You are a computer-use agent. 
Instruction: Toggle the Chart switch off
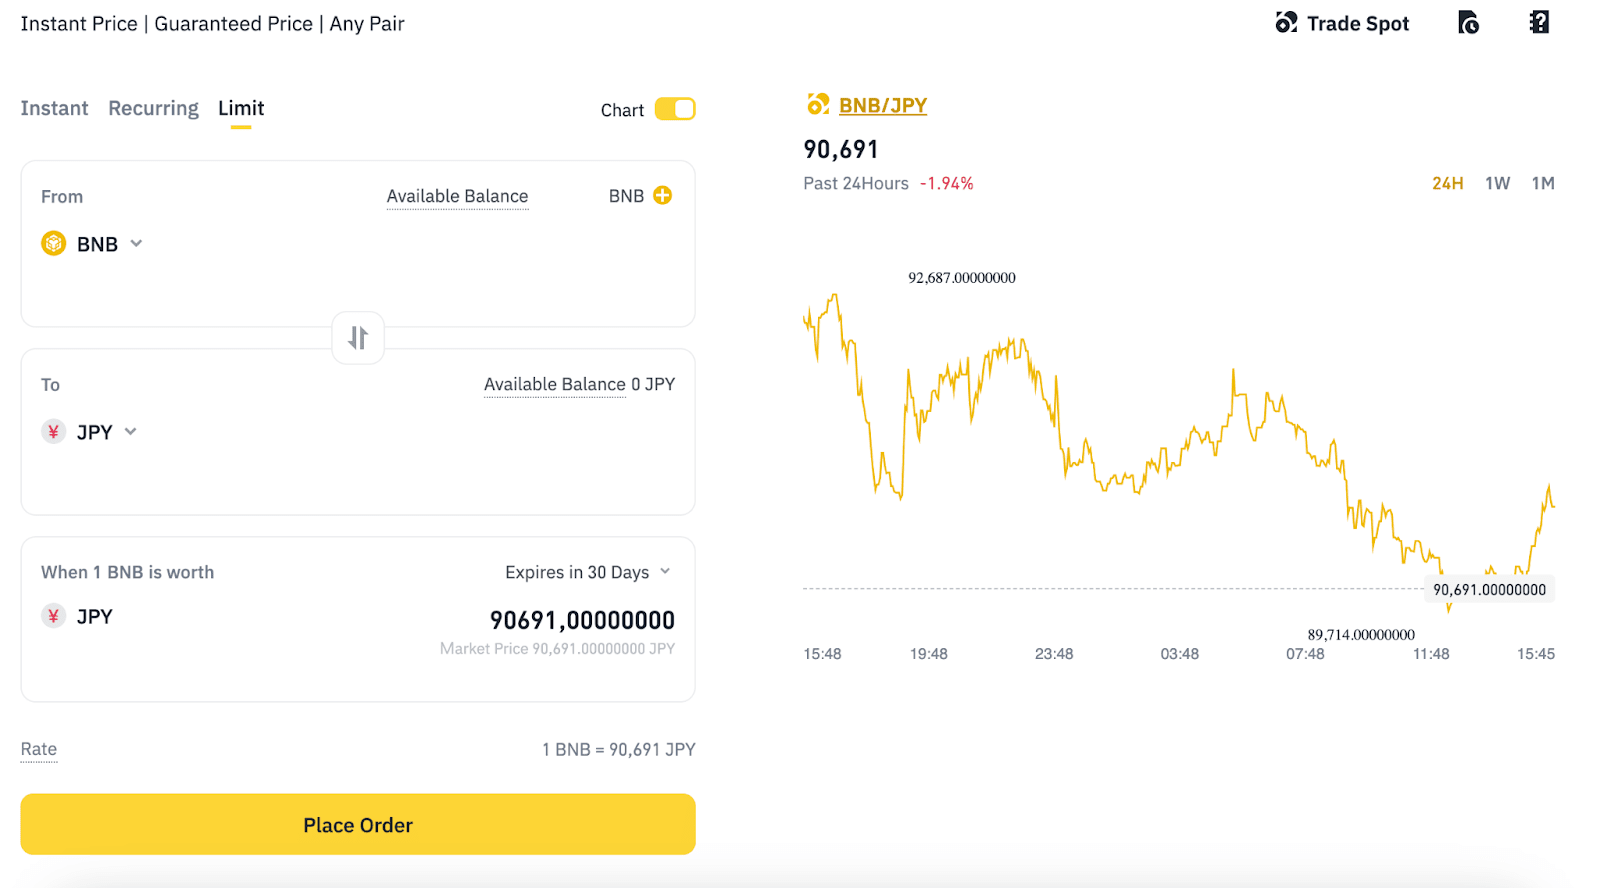[675, 109]
